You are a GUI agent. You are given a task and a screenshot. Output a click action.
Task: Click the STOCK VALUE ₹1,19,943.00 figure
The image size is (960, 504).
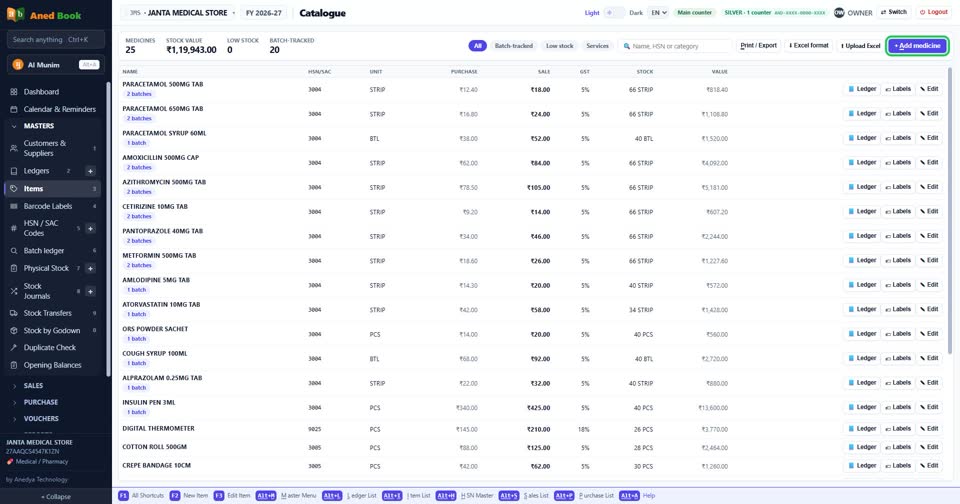(191, 50)
